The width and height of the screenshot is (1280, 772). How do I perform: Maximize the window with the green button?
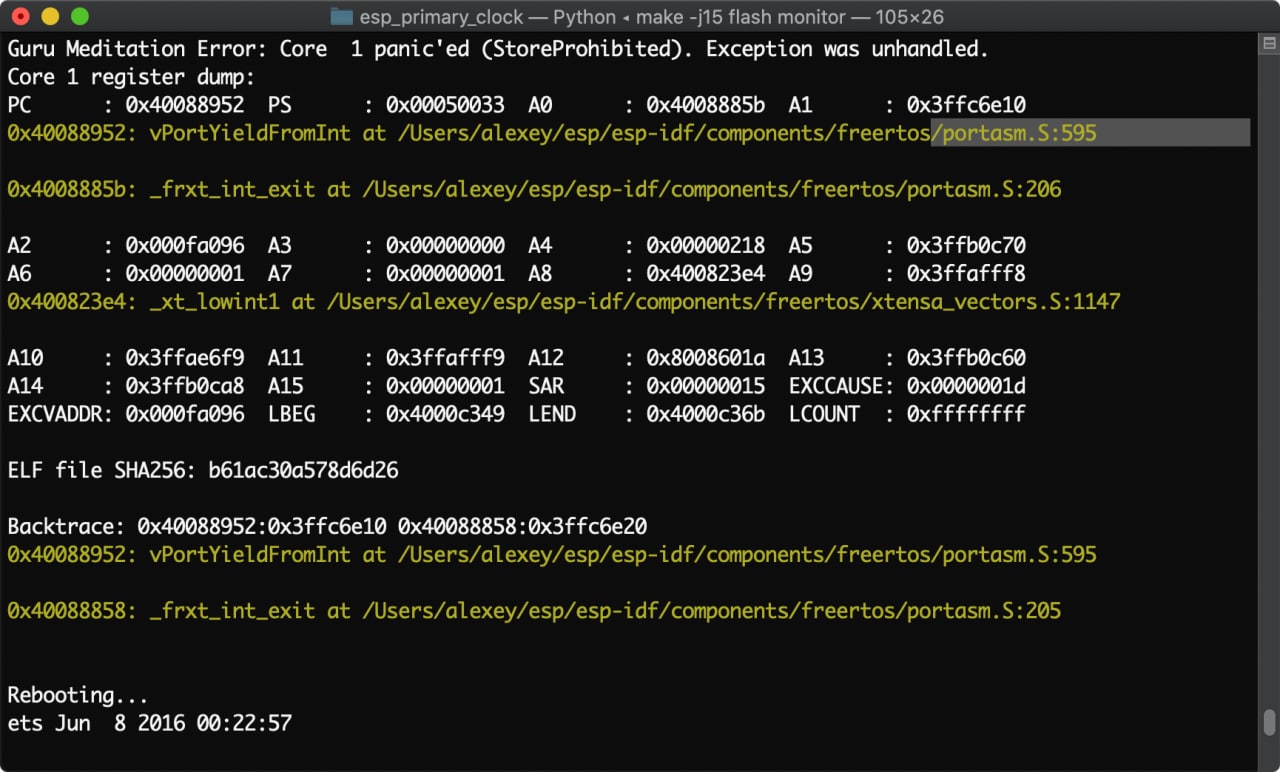pyautogui.click(x=80, y=17)
